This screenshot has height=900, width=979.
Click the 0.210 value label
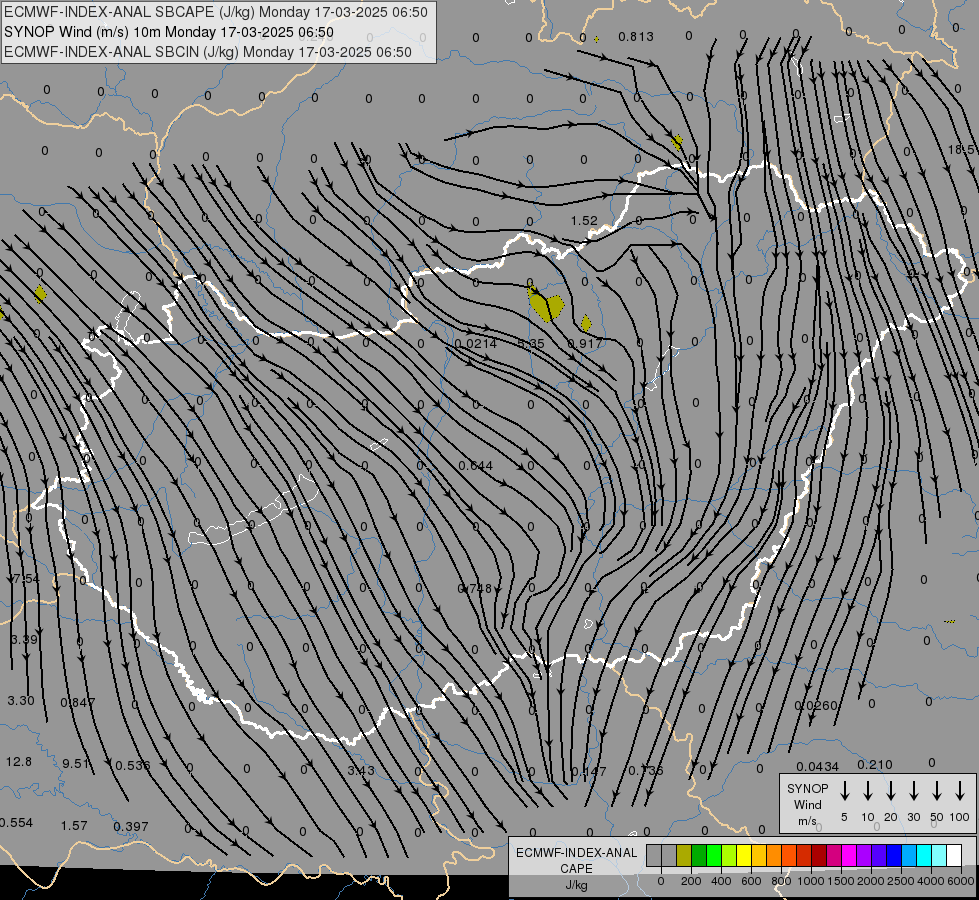point(875,764)
